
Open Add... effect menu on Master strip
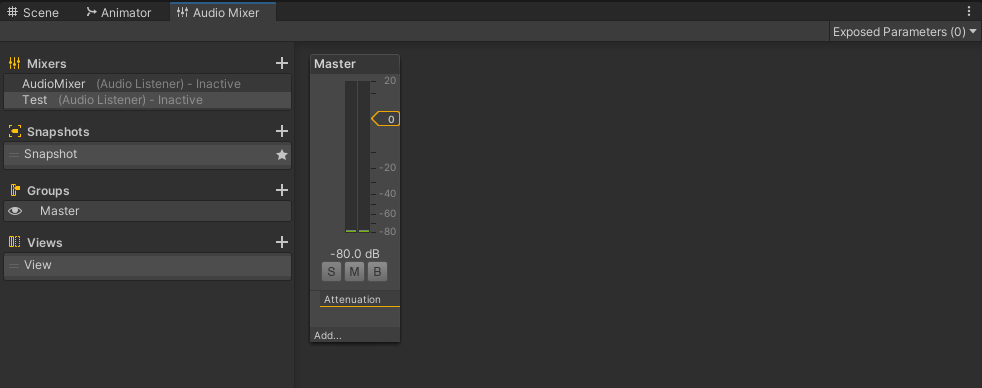(355, 335)
